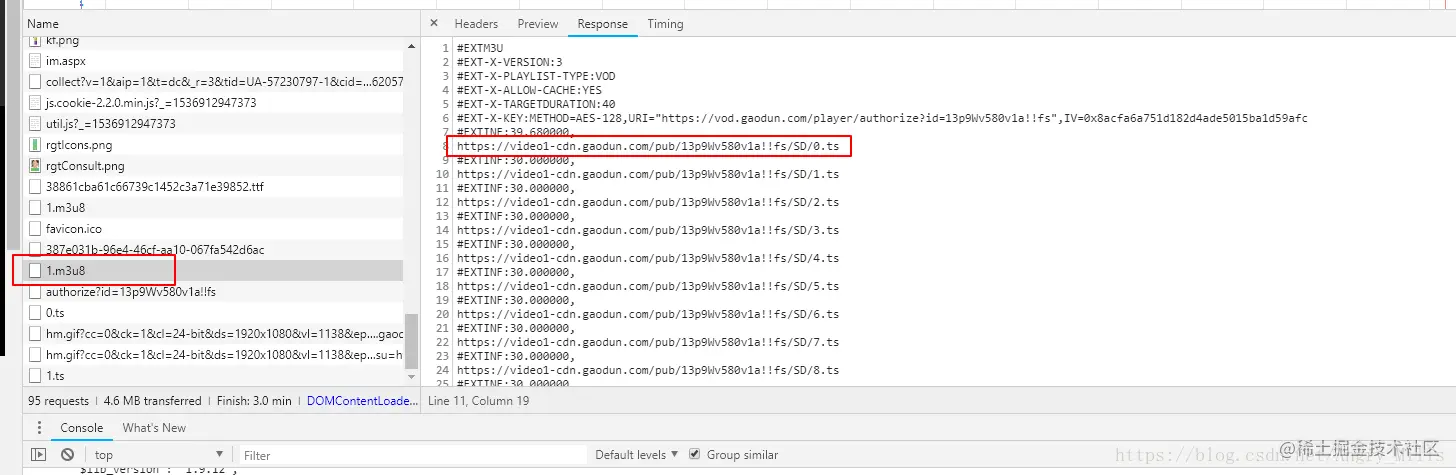Viewport: 1456px width, 475px height.
Task: Click the SD/2.ts URL line
Action: [647, 202]
